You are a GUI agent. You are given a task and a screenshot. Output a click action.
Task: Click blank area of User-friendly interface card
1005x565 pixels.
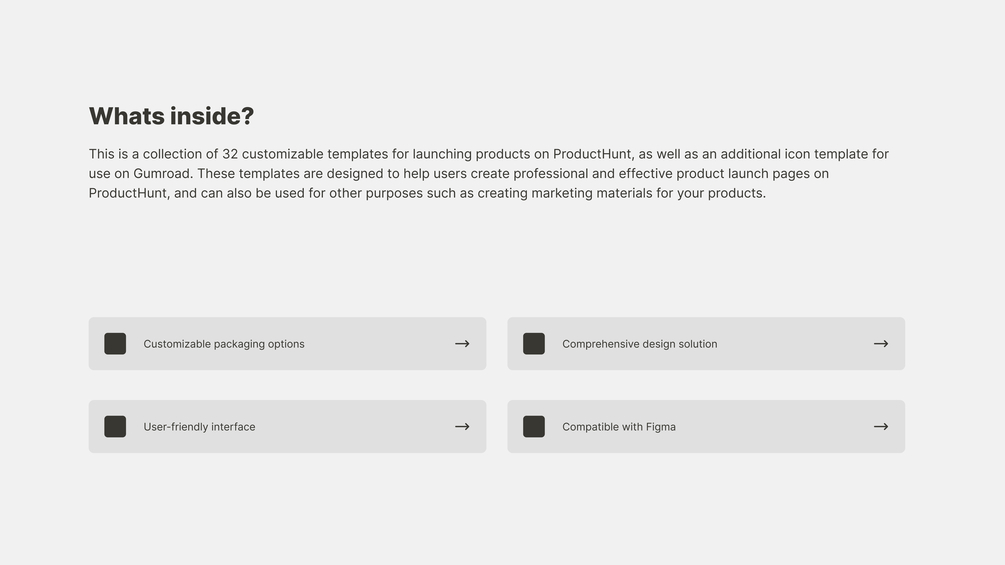tap(350, 427)
